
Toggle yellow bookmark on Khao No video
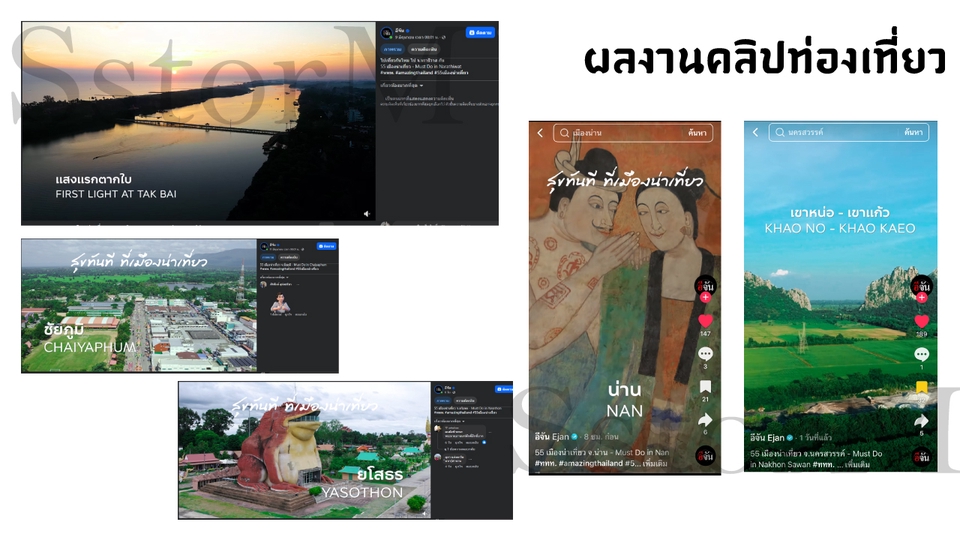click(x=922, y=387)
